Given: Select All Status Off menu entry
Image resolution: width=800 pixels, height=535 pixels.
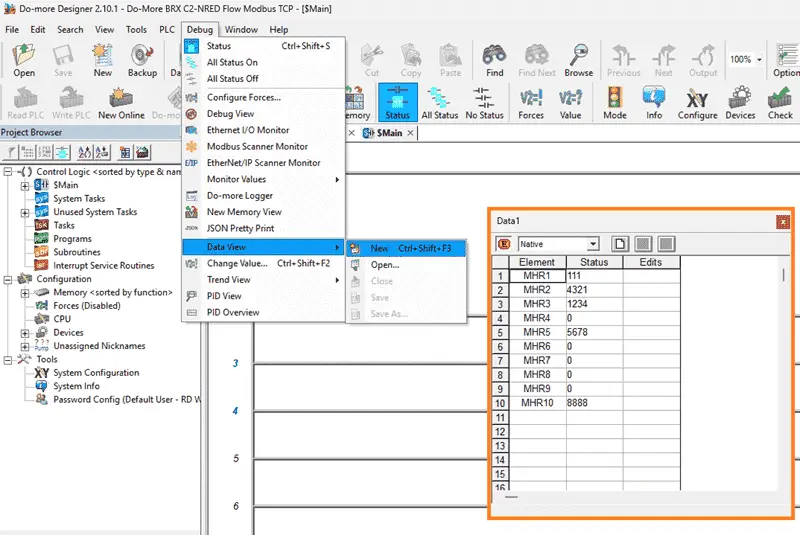Looking at the screenshot, I should pyautogui.click(x=263, y=79).
